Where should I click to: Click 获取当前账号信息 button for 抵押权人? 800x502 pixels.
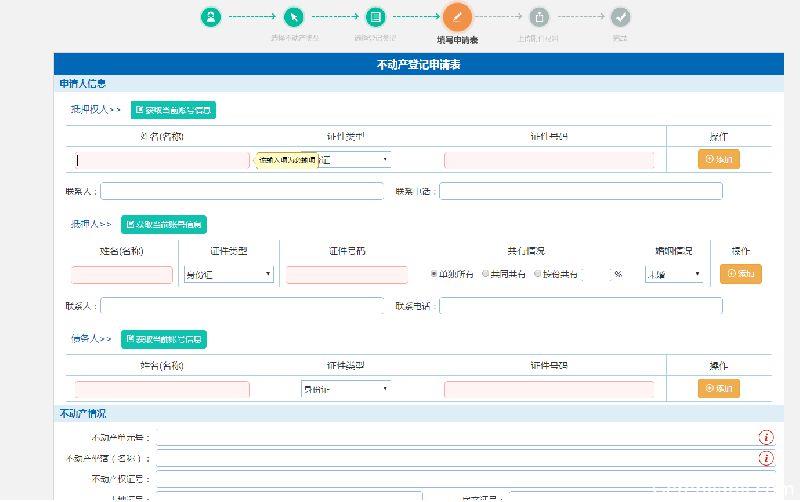pyautogui.click(x=173, y=110)
